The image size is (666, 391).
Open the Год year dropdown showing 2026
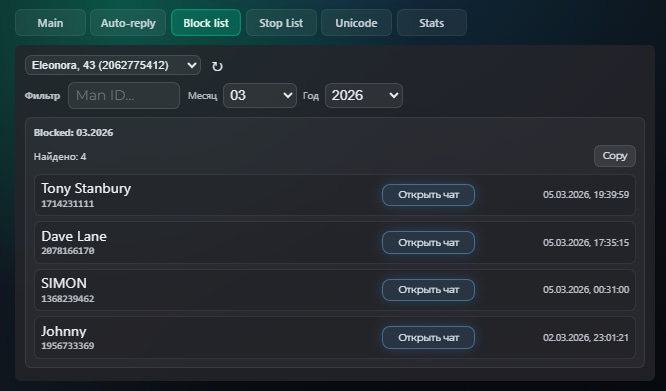pos(364,96)
